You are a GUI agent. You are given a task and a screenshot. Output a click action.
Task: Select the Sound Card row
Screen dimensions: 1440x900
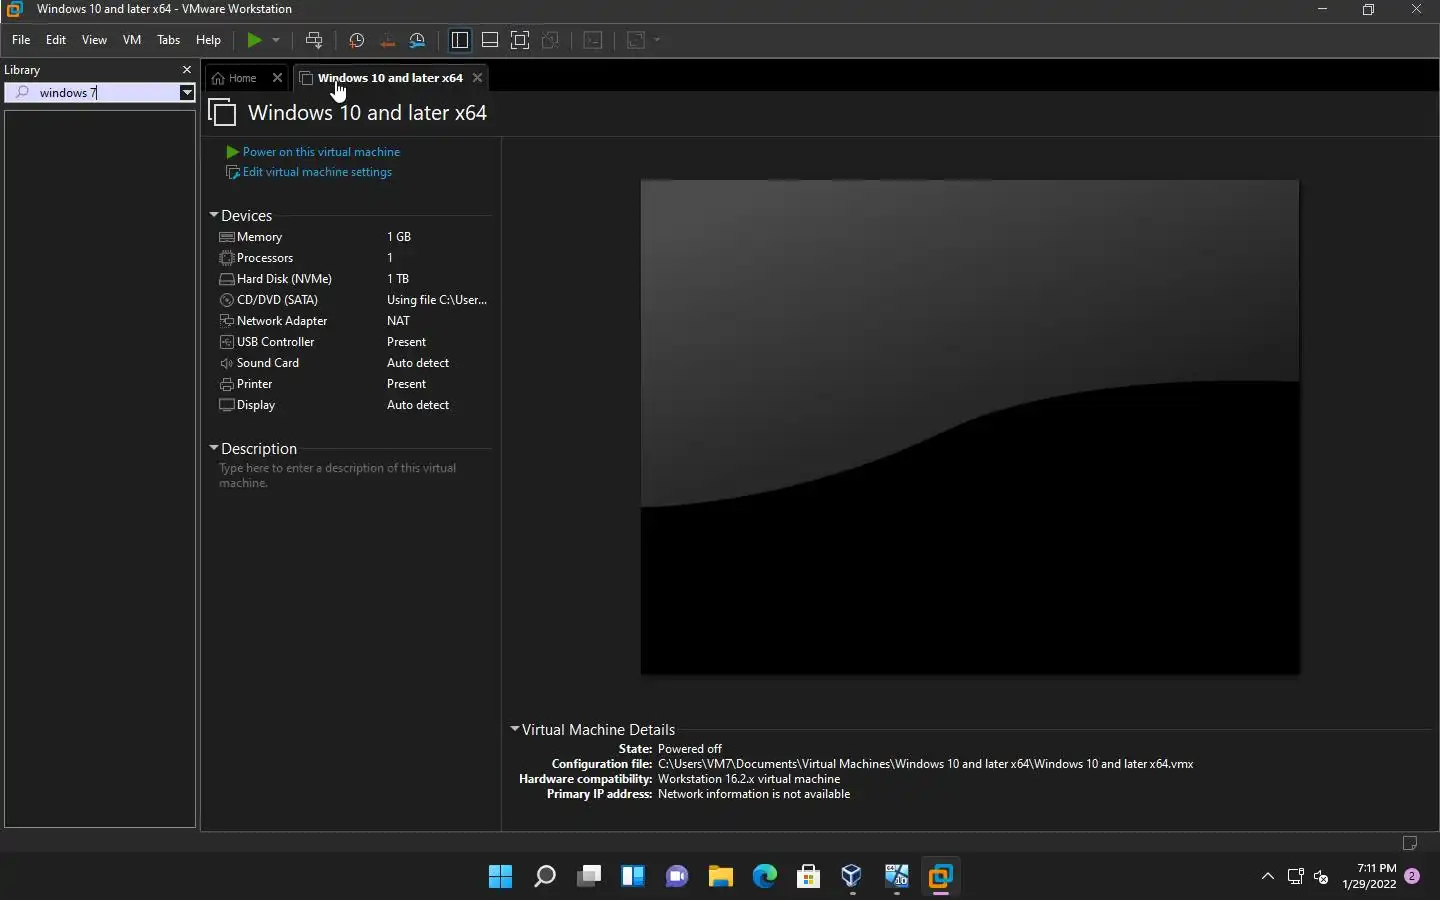pos(354,363)
